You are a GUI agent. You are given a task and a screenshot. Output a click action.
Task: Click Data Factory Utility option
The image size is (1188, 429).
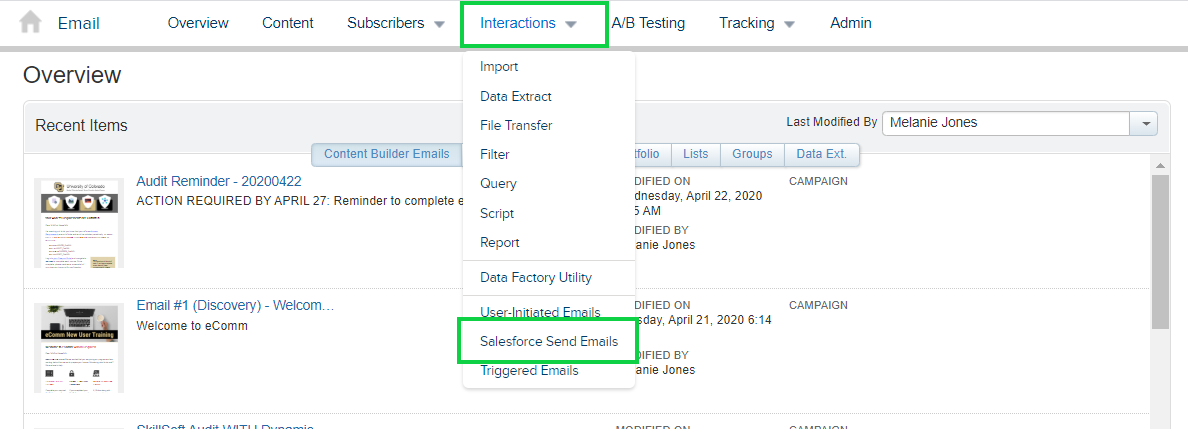(535, 277)
